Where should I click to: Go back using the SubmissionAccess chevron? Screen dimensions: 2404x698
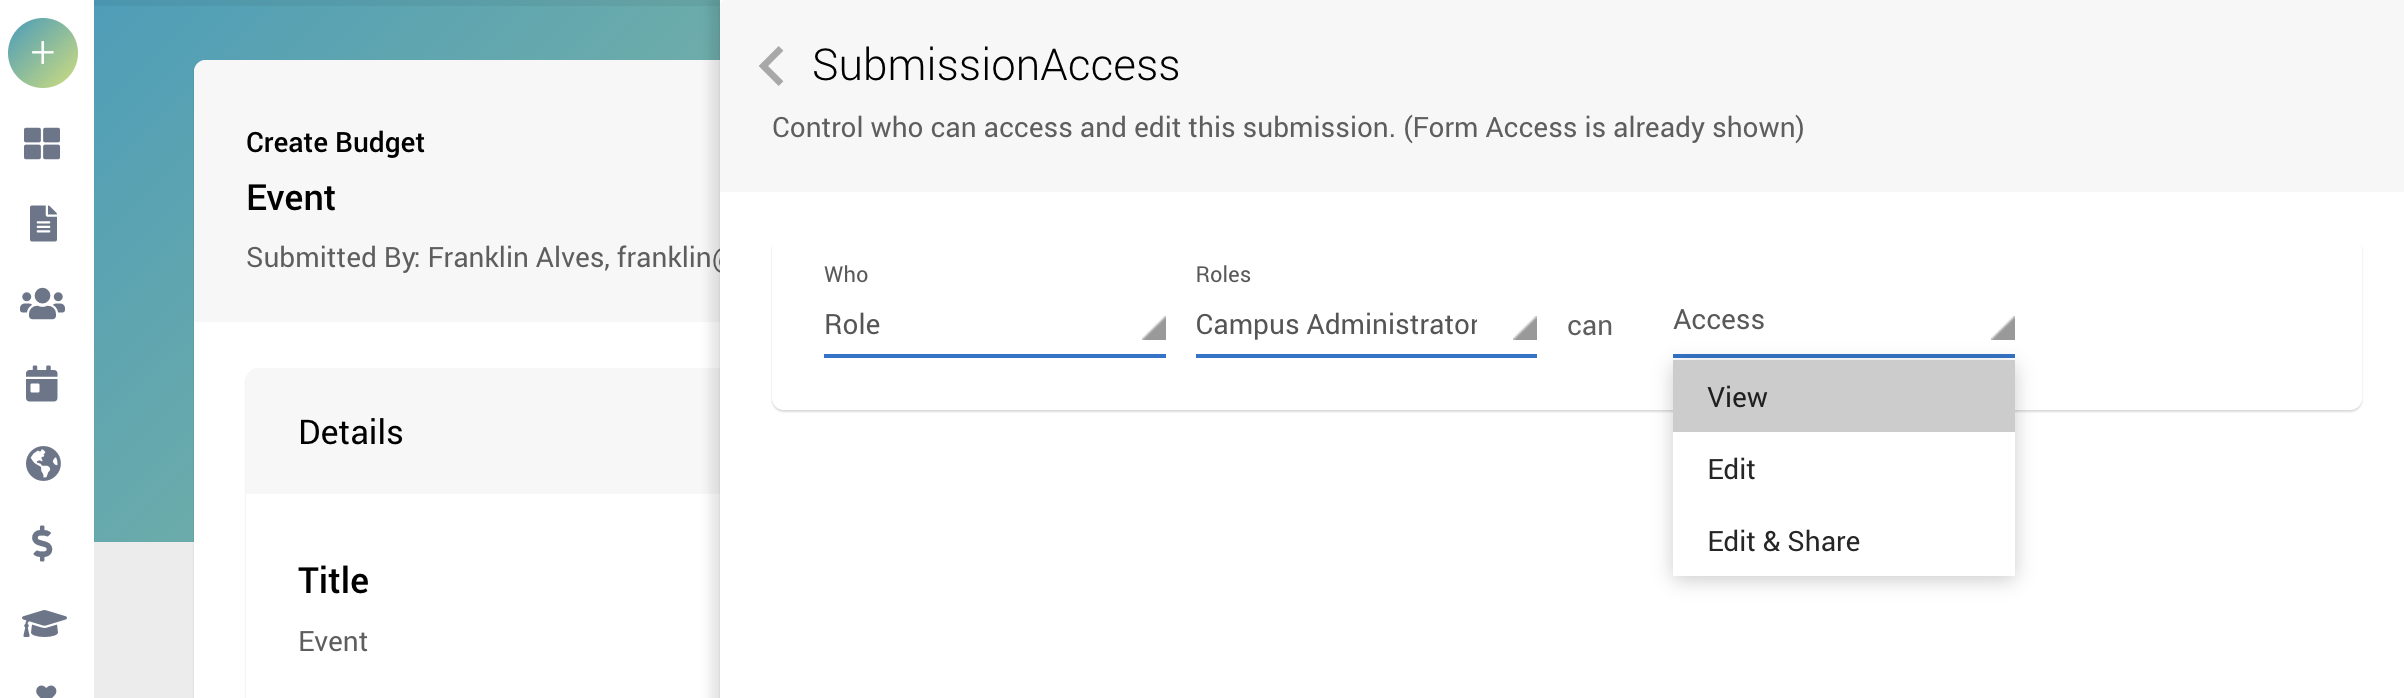pos(771,66)
